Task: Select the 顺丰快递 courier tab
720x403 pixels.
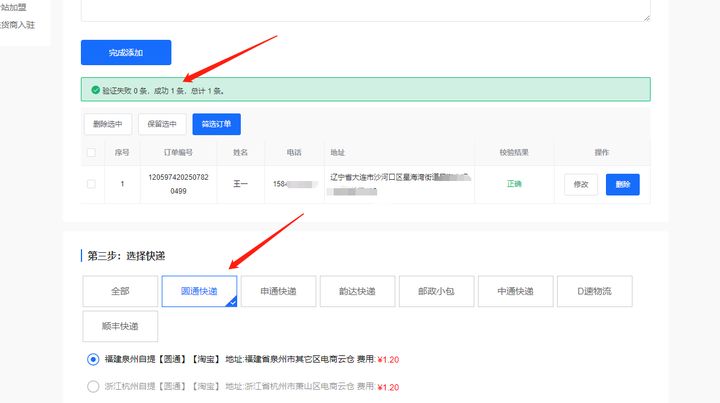Action: (120, 326)
